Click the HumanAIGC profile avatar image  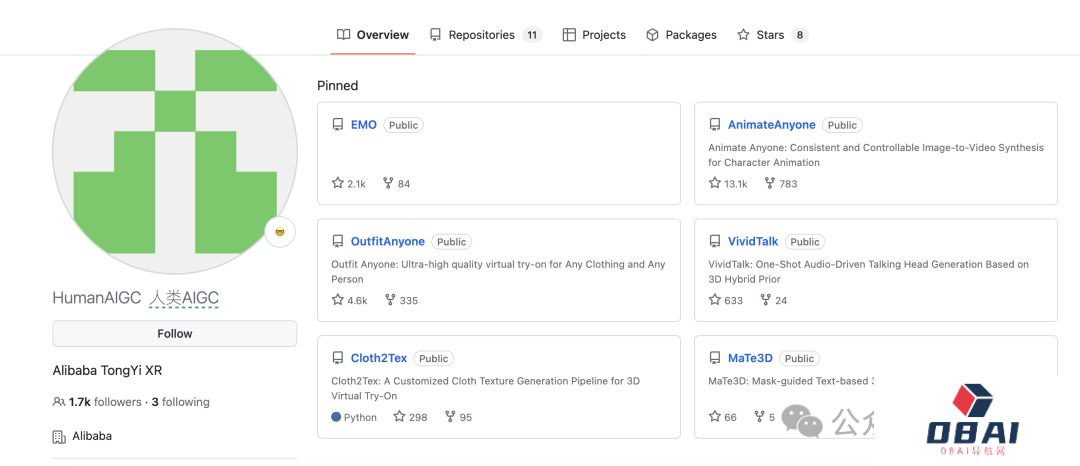click(x=175, y=151)
